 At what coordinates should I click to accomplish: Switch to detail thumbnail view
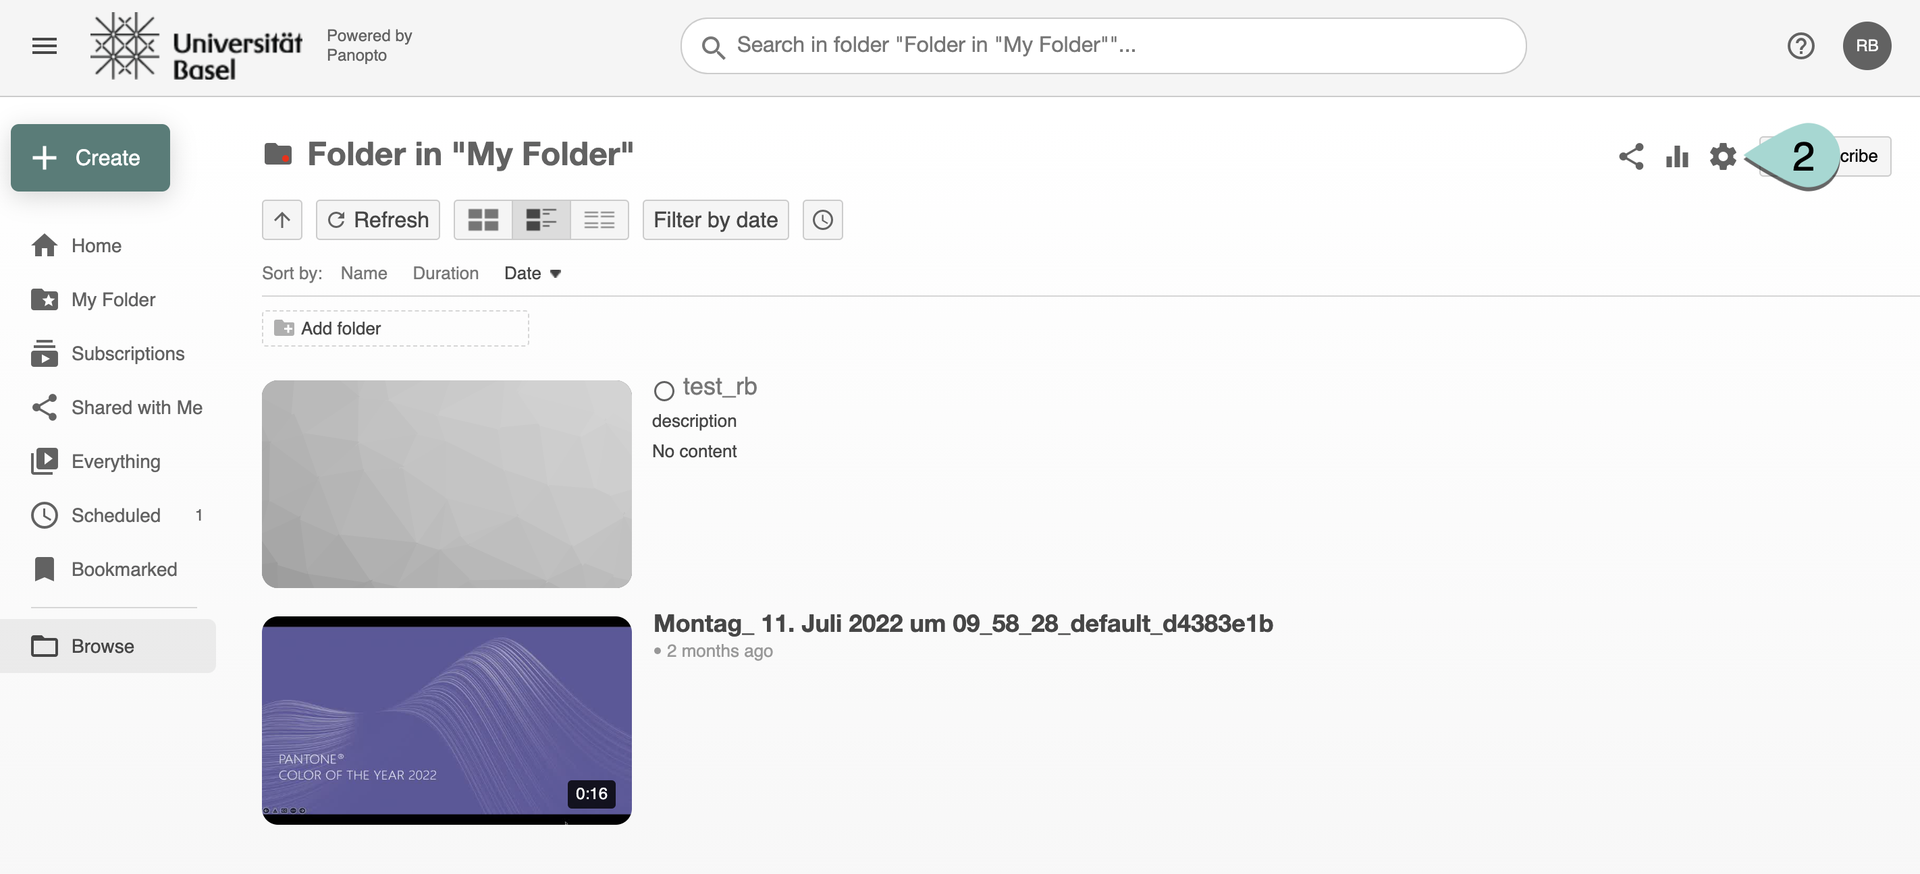[541, 220]
